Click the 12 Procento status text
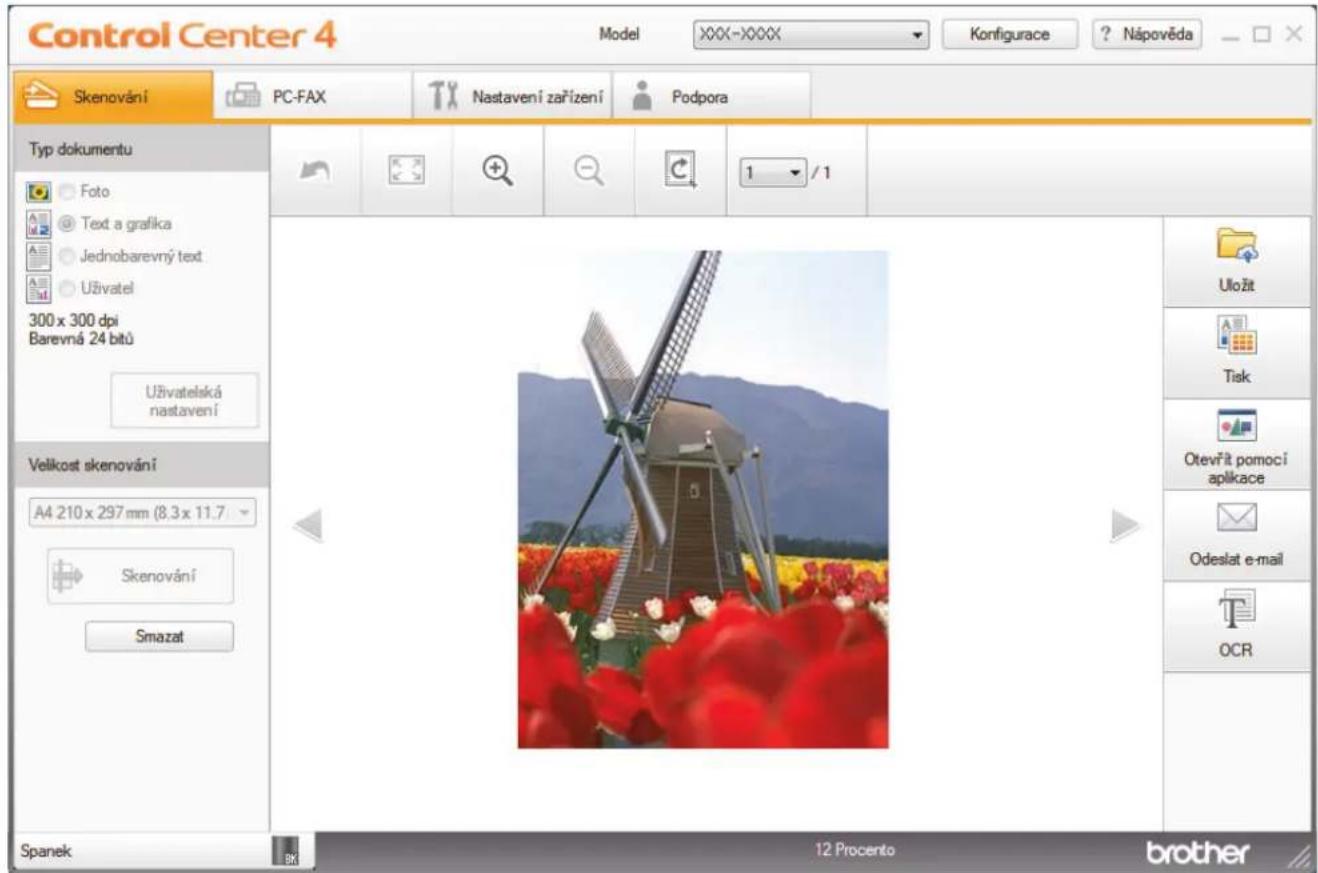This screenshot has width=1318, height=873. (855, 851)
